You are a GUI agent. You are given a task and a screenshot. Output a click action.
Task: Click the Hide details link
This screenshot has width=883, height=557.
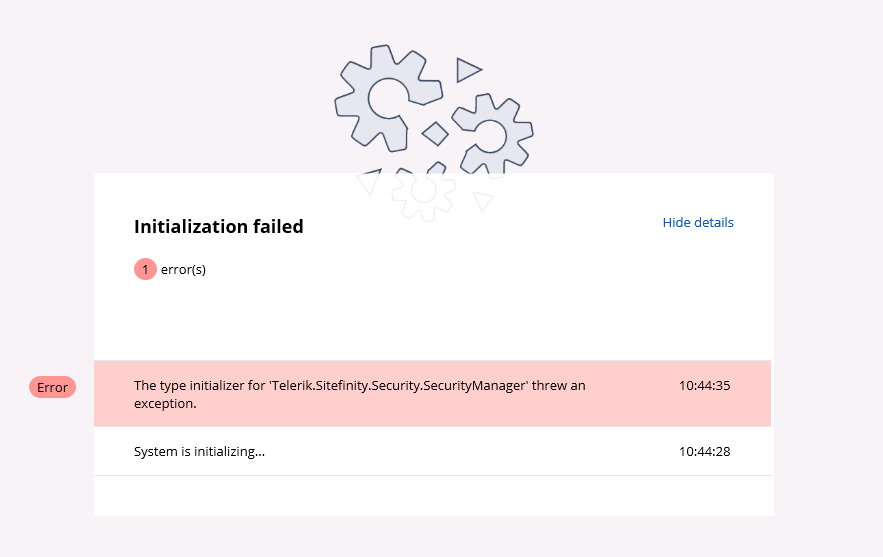coord(698,222)
